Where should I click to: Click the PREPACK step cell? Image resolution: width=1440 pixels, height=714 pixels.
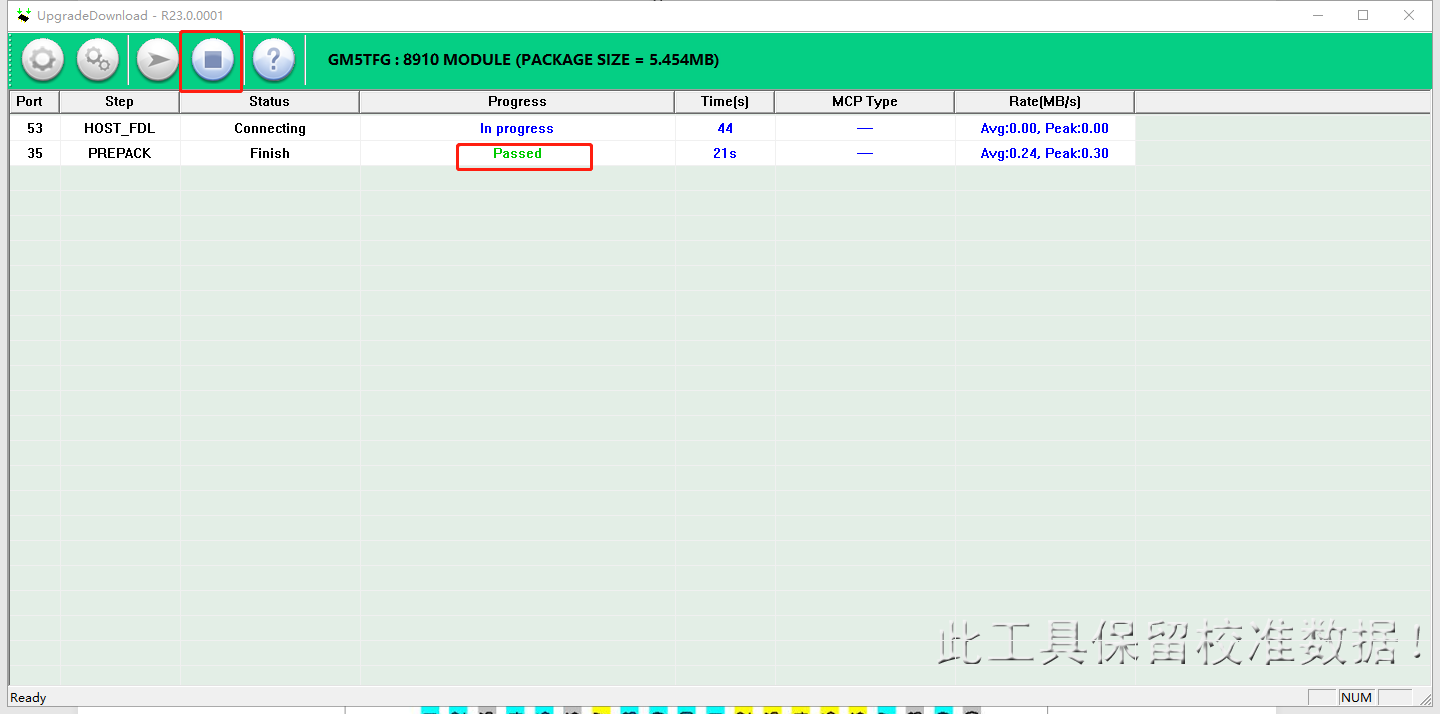click(x=120, y=153)
